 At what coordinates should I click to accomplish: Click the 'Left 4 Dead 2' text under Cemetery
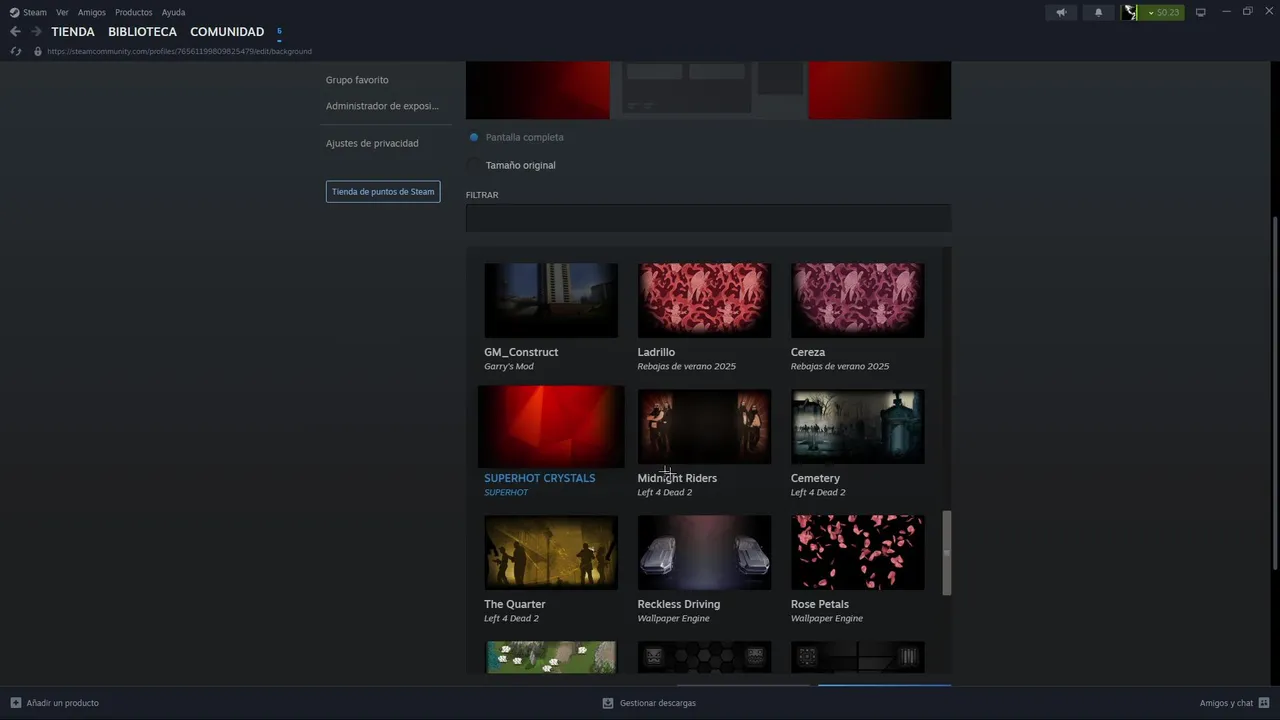(818, 492)
